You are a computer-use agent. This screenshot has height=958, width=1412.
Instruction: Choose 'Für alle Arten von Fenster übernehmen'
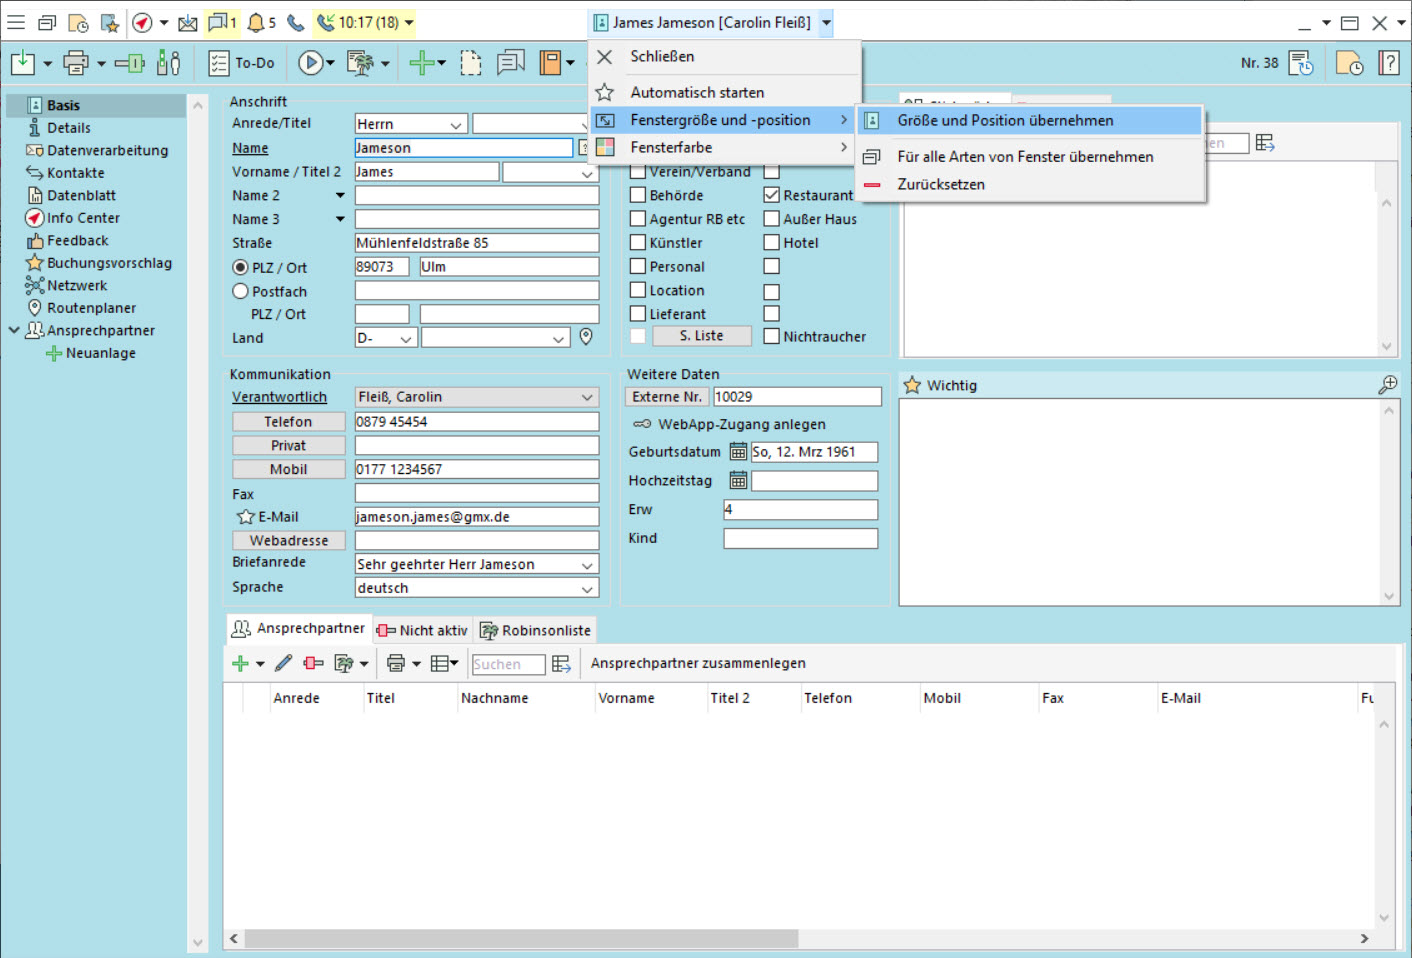coord(1025,157)
